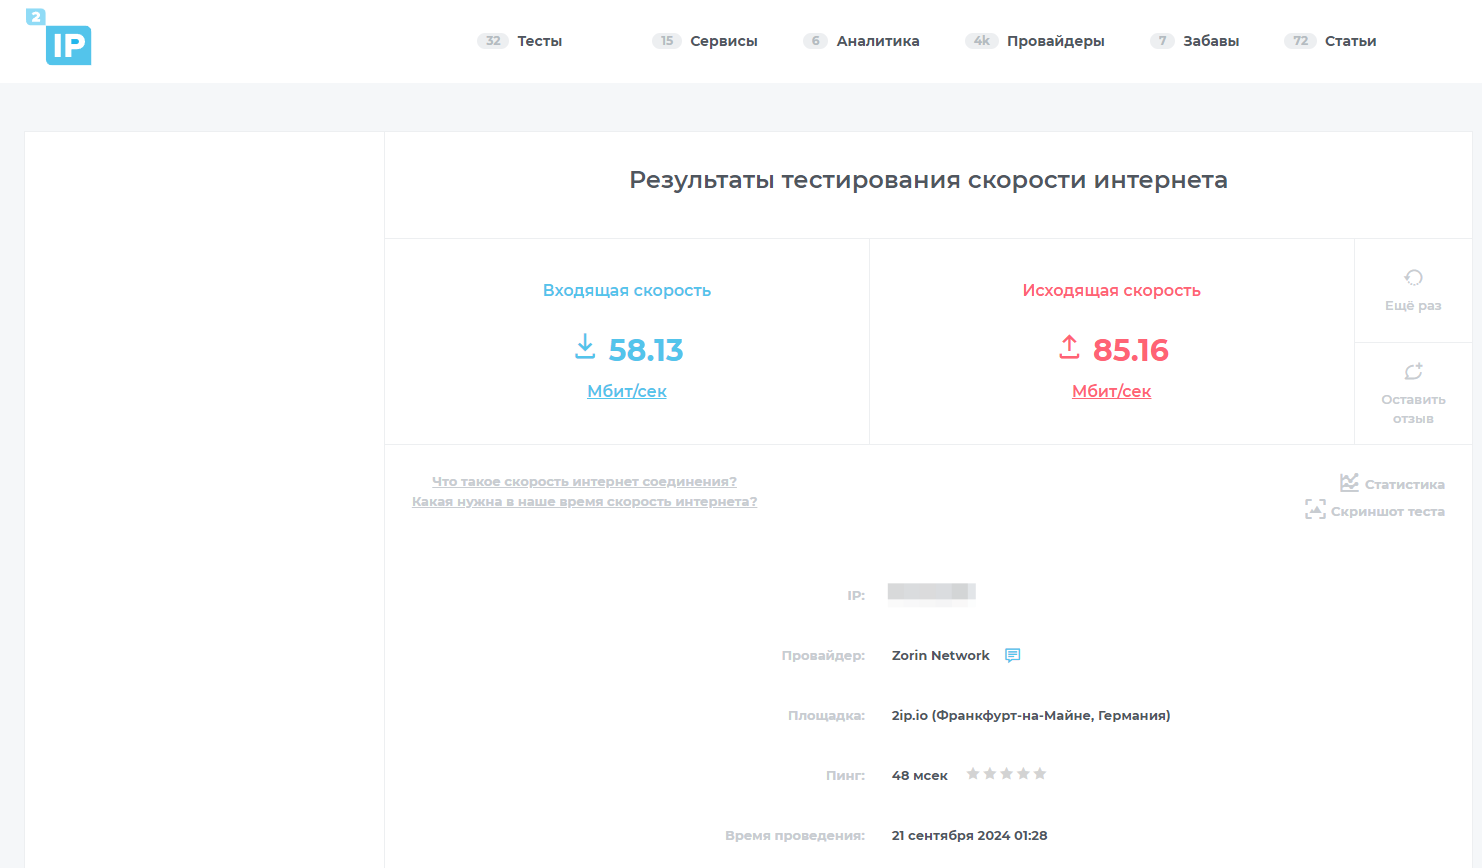This screenshot has width=1482, height=868.
Task: Rate the ping with the fifth star
Action: pyautogui.click(x=1040, y=773)
